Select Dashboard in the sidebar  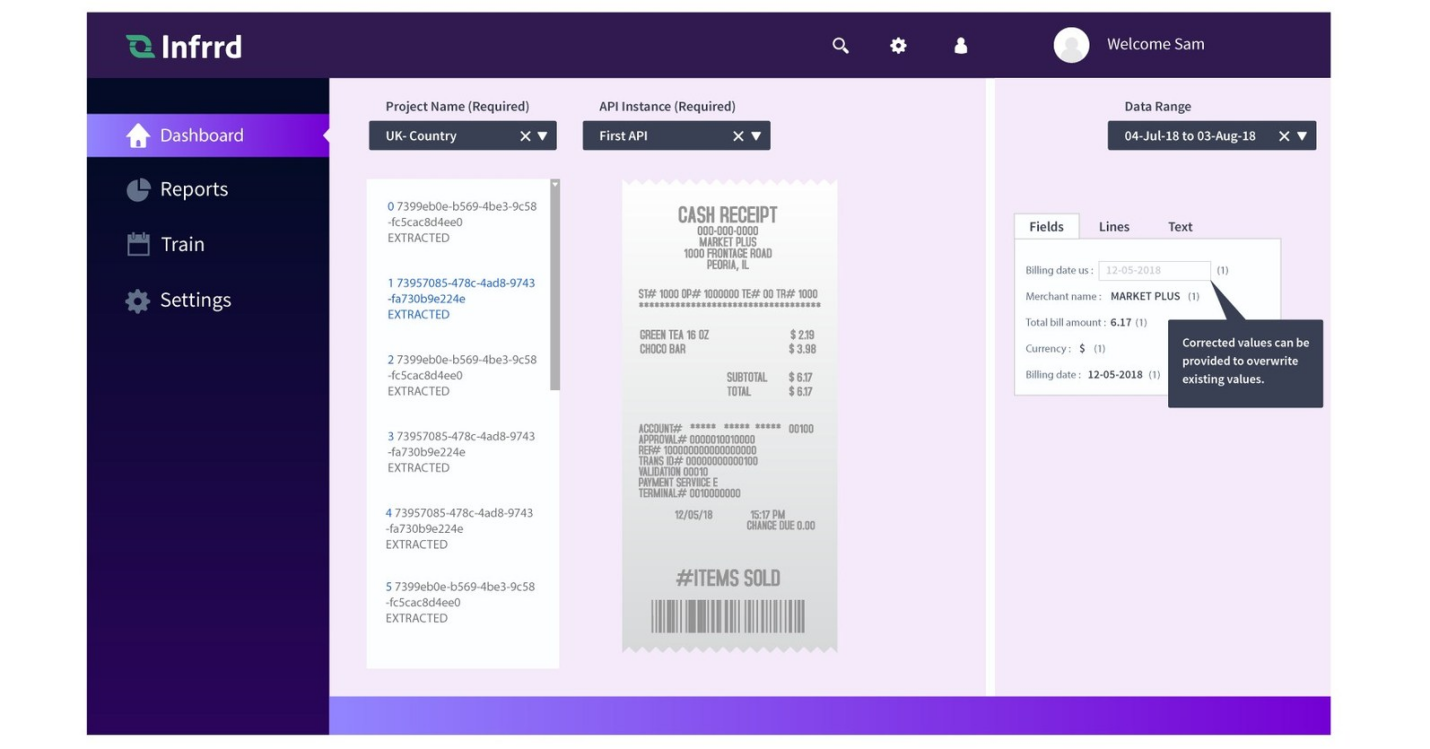201,136
